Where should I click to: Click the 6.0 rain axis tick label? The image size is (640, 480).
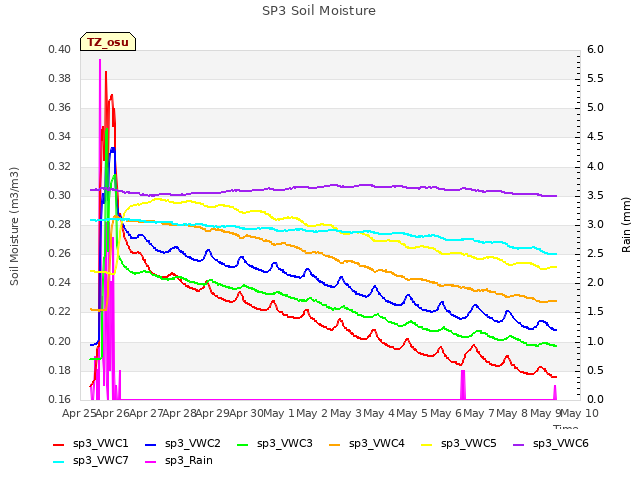(x=595, y=49)
